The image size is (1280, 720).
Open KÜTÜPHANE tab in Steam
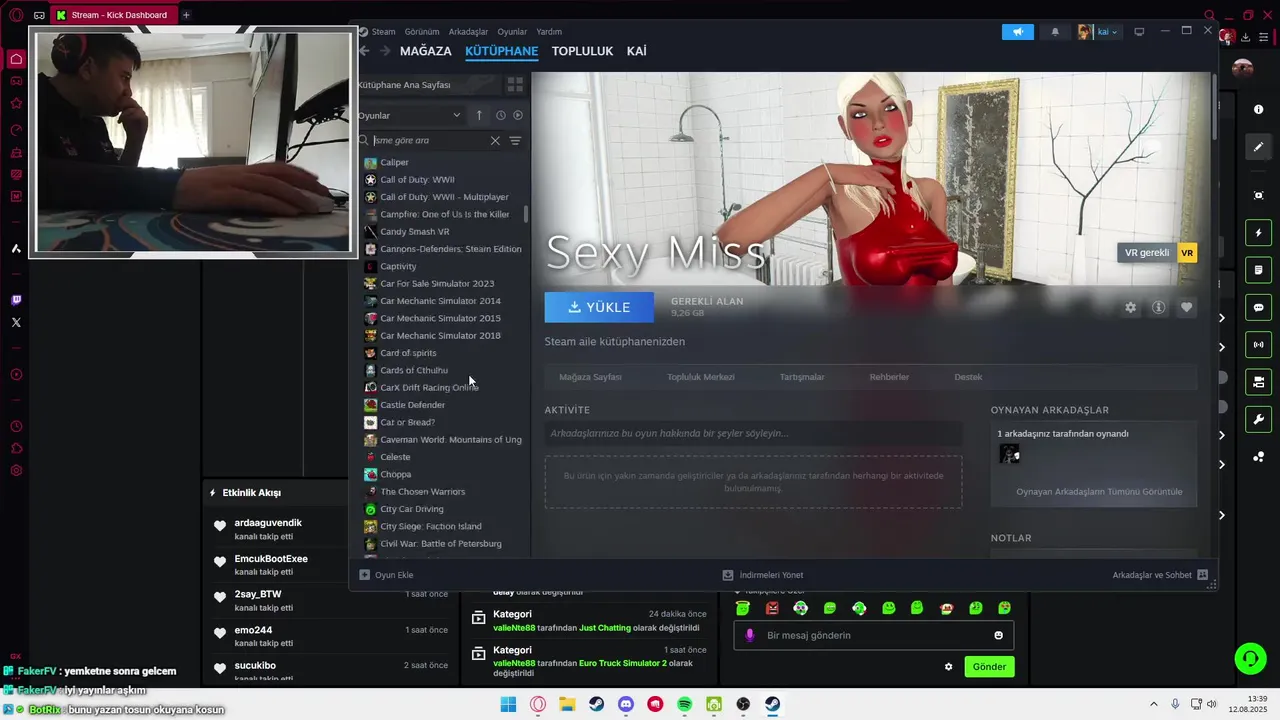(x=502, y=51)
